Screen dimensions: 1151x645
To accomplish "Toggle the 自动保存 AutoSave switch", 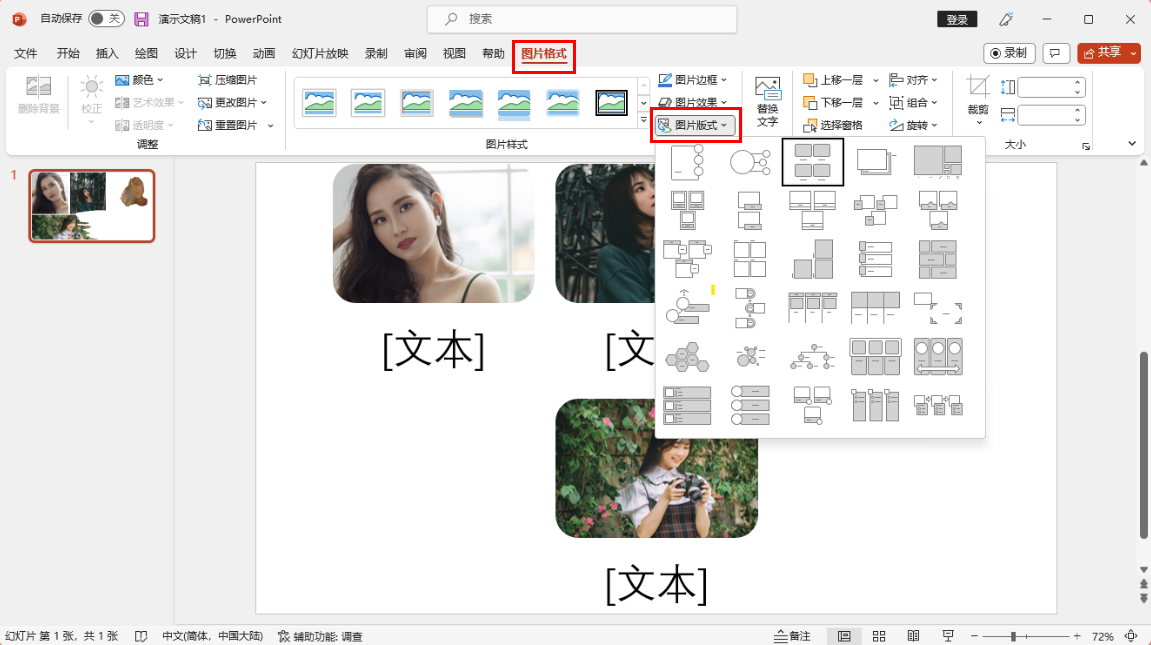I will coord(106,19).
